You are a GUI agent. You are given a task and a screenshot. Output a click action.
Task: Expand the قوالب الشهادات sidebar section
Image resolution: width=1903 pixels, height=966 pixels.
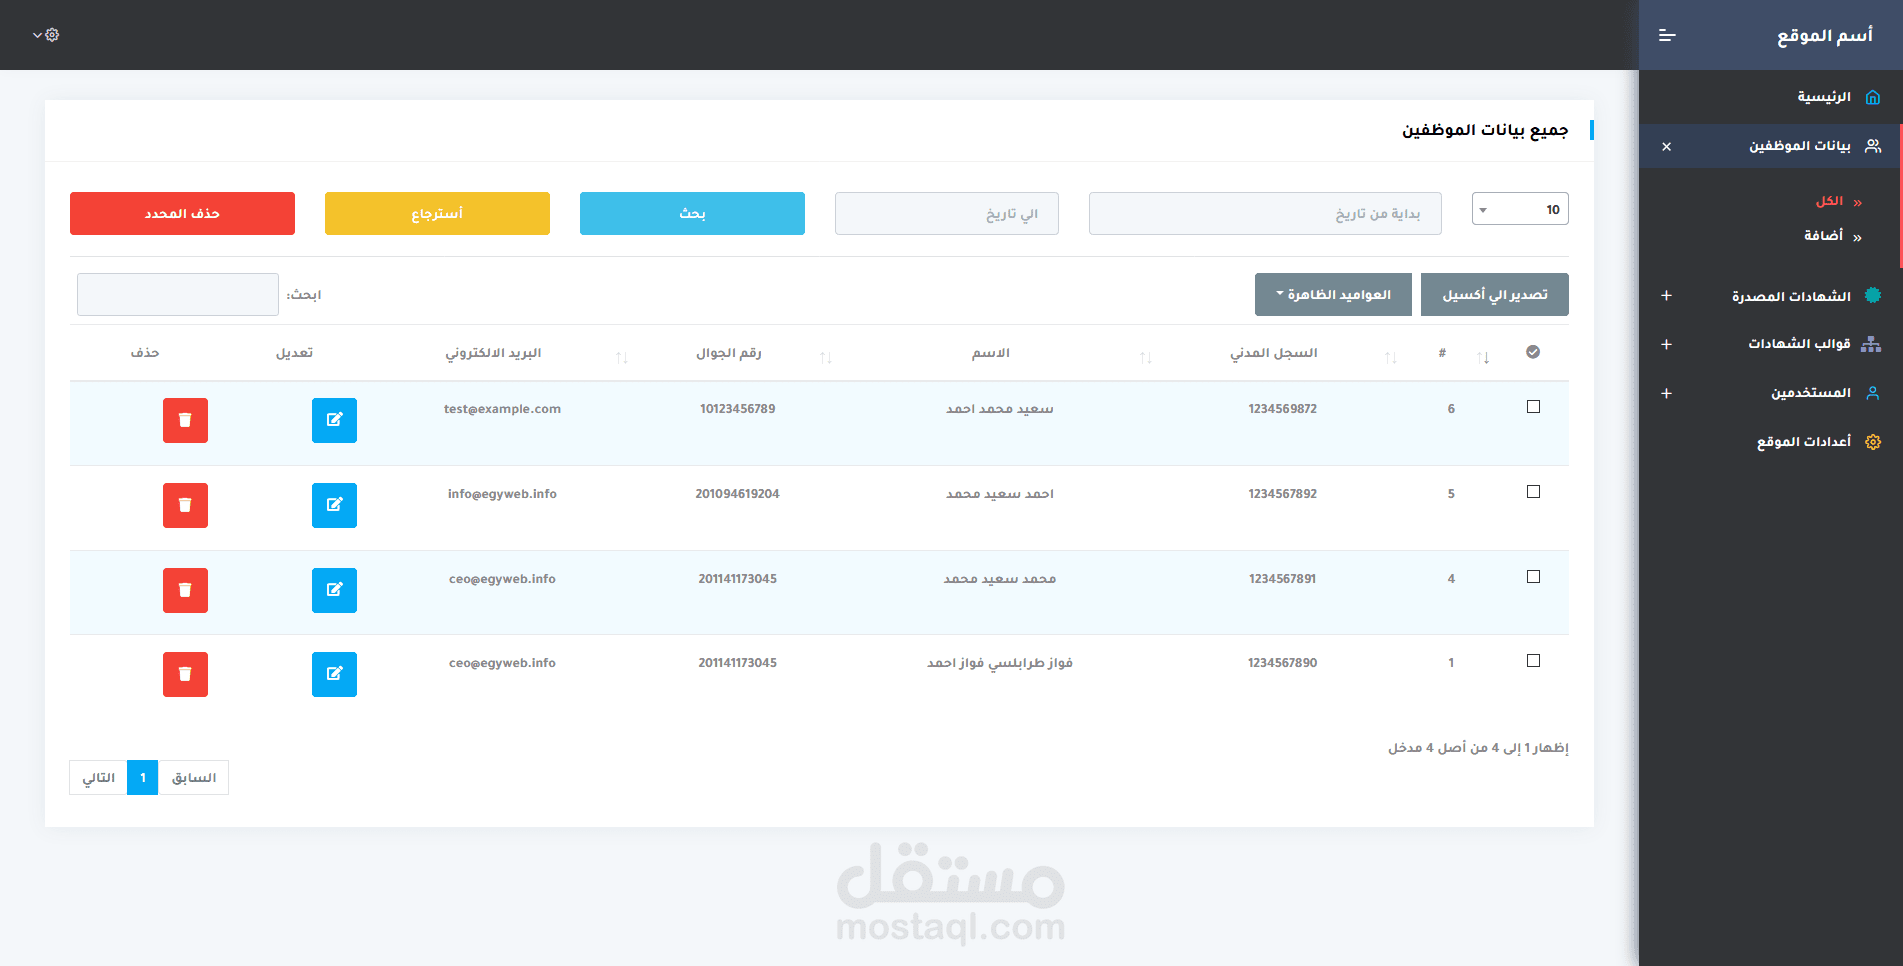click(1666, 344)
